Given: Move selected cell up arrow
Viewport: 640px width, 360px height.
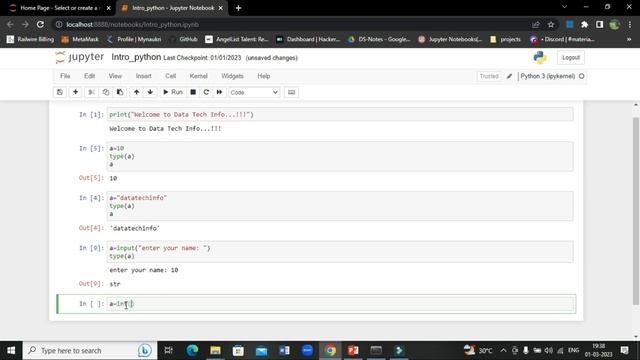Looking at the screenshot, I should click(x=136, y=92).
